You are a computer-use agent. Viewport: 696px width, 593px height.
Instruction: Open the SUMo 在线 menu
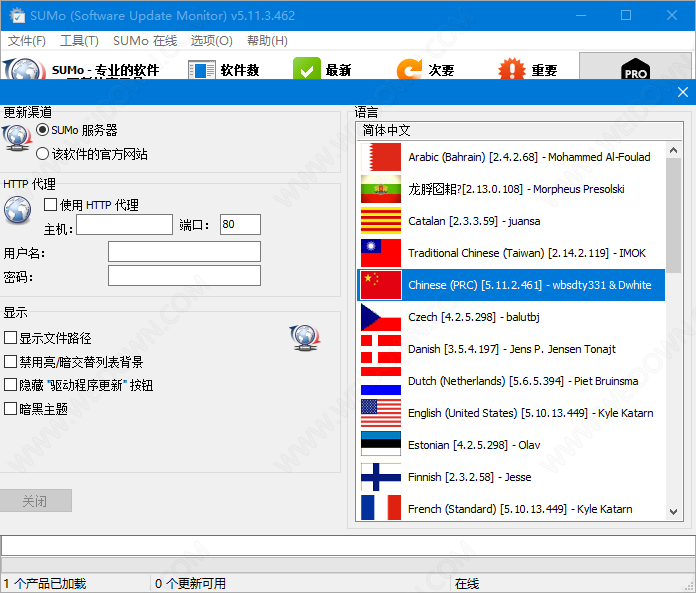[x=145, y=41]
